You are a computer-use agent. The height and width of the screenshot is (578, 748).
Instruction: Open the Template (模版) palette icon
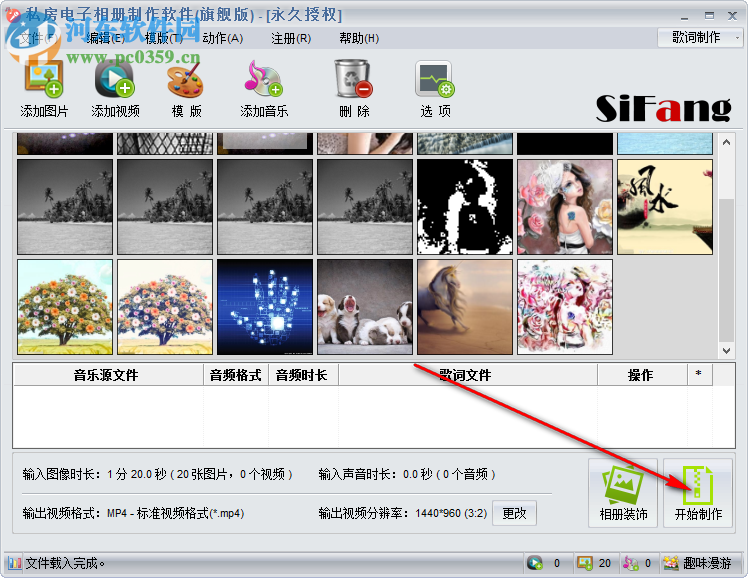[x=186, y=80]
